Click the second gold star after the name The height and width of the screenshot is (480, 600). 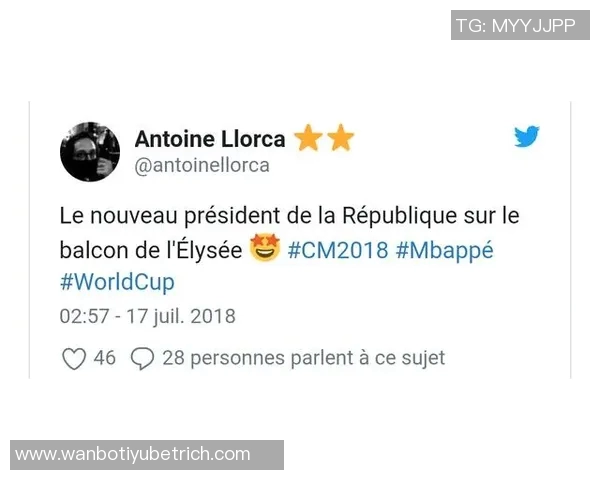pyautogui.click(x=341, y=137)
